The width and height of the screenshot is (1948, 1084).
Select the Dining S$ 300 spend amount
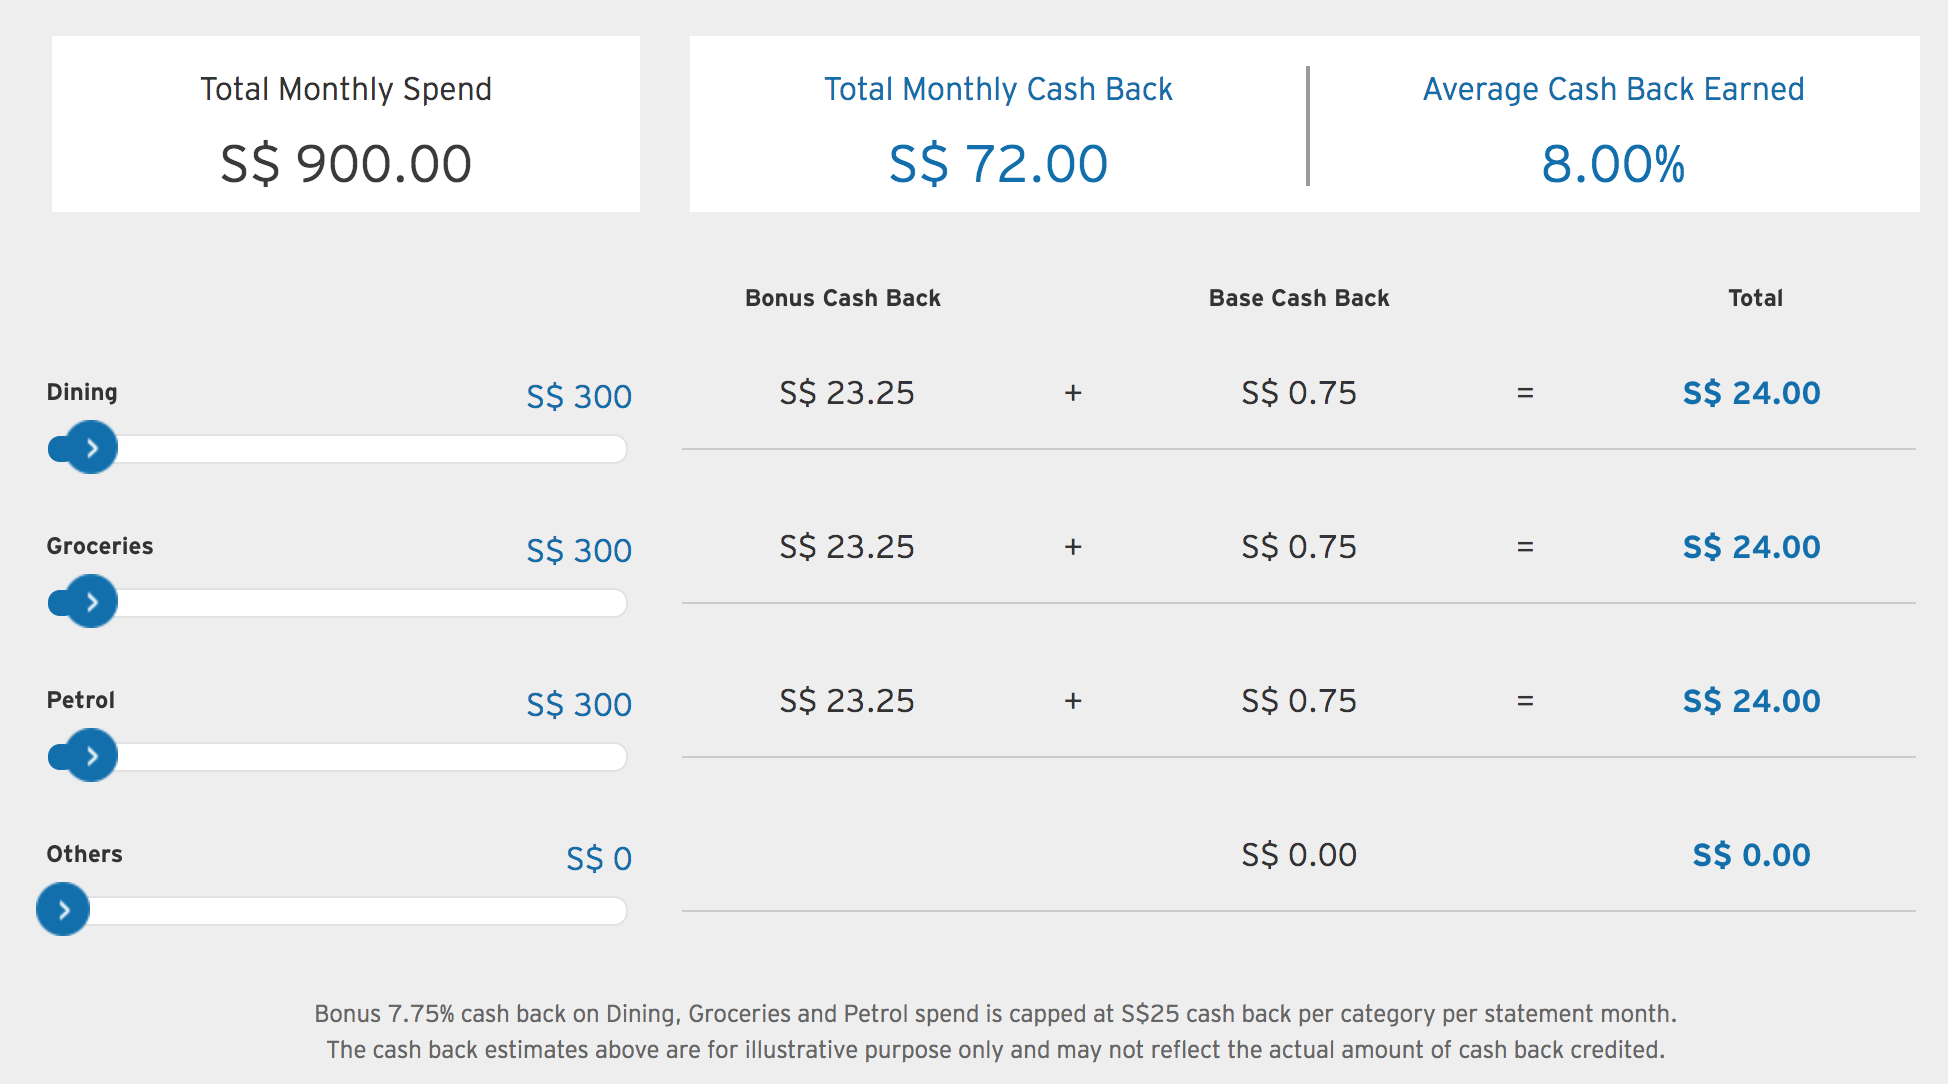(x=579, y=397)
